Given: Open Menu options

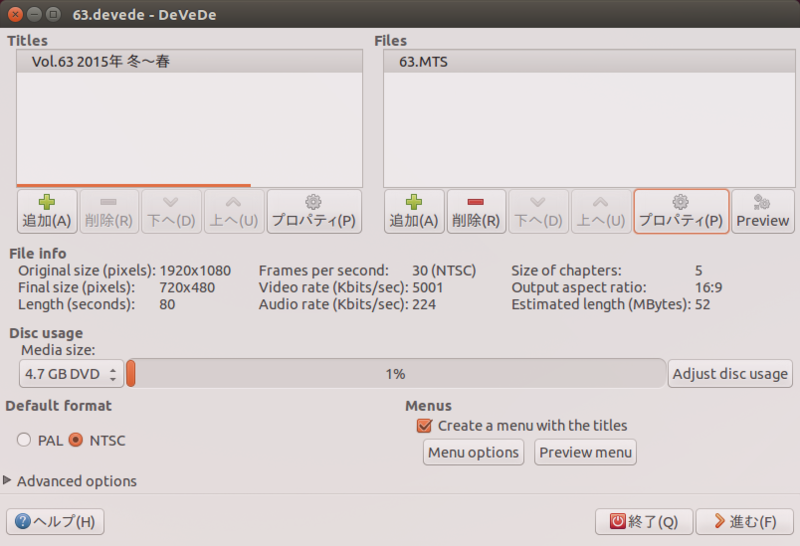Looking at the screenshot, I should click(473, 452).
